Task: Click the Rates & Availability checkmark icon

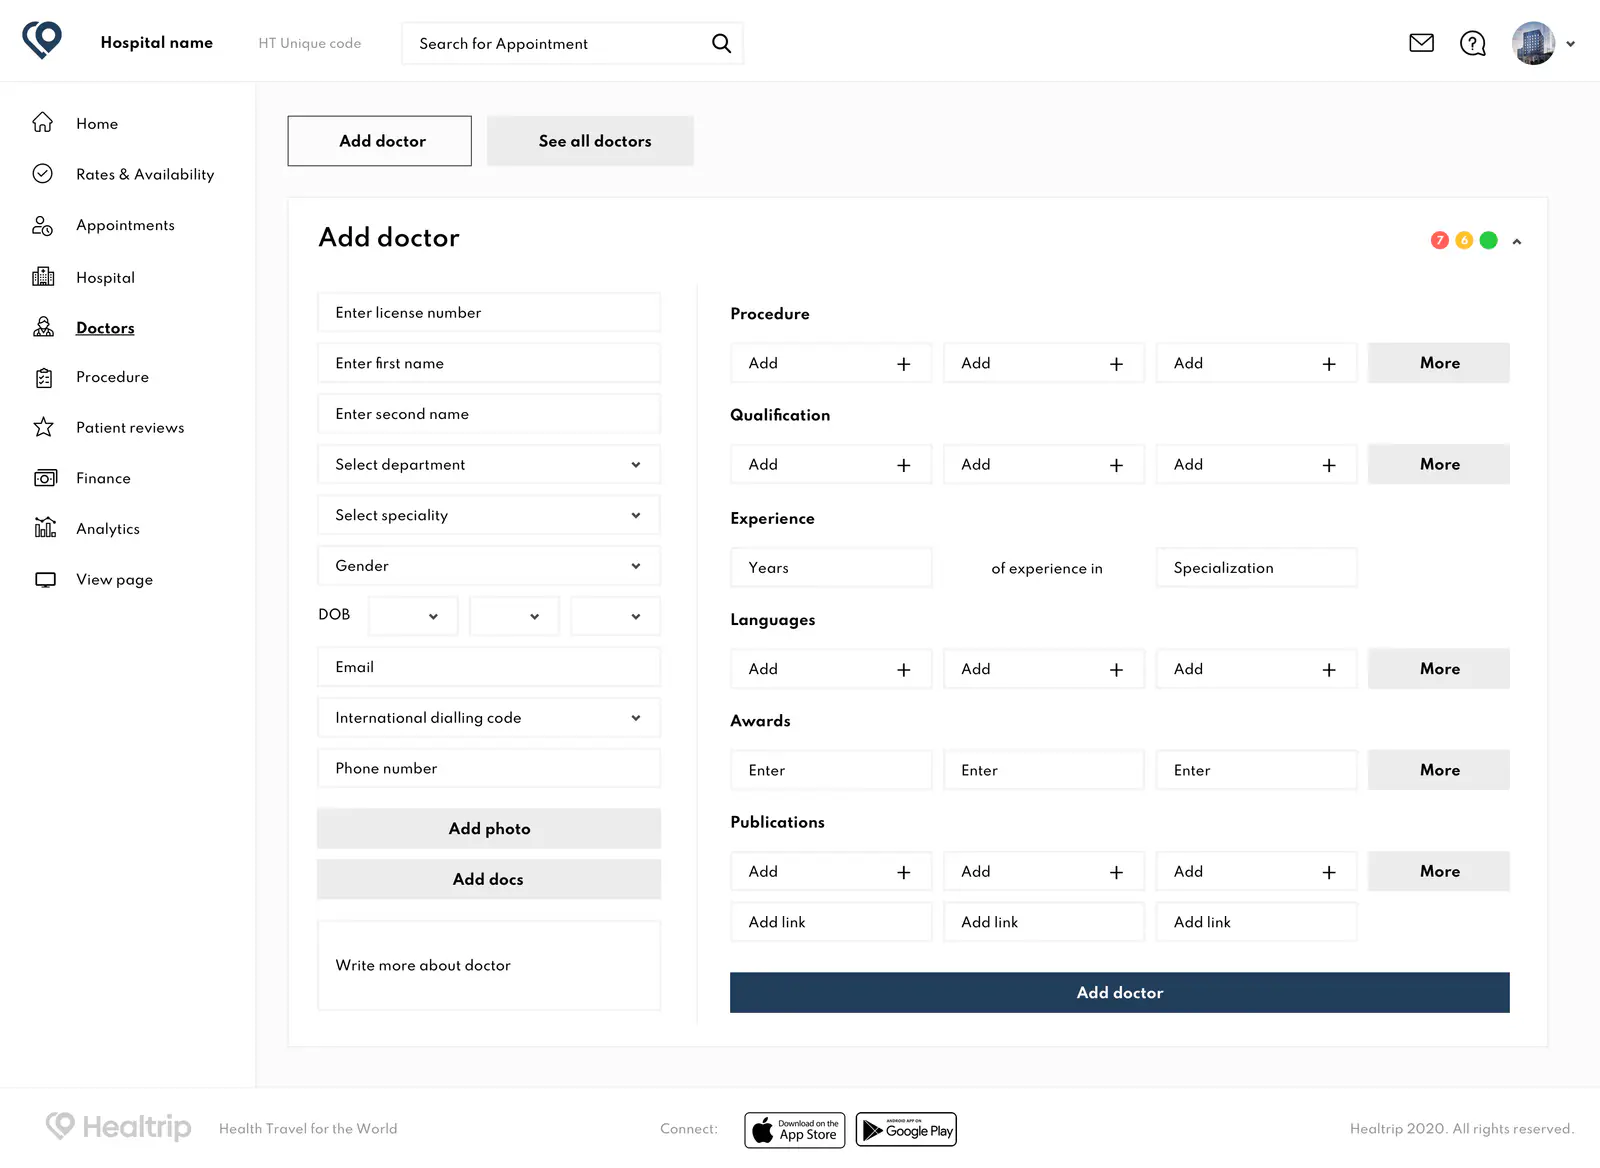Action: click(x=42, y=173)
